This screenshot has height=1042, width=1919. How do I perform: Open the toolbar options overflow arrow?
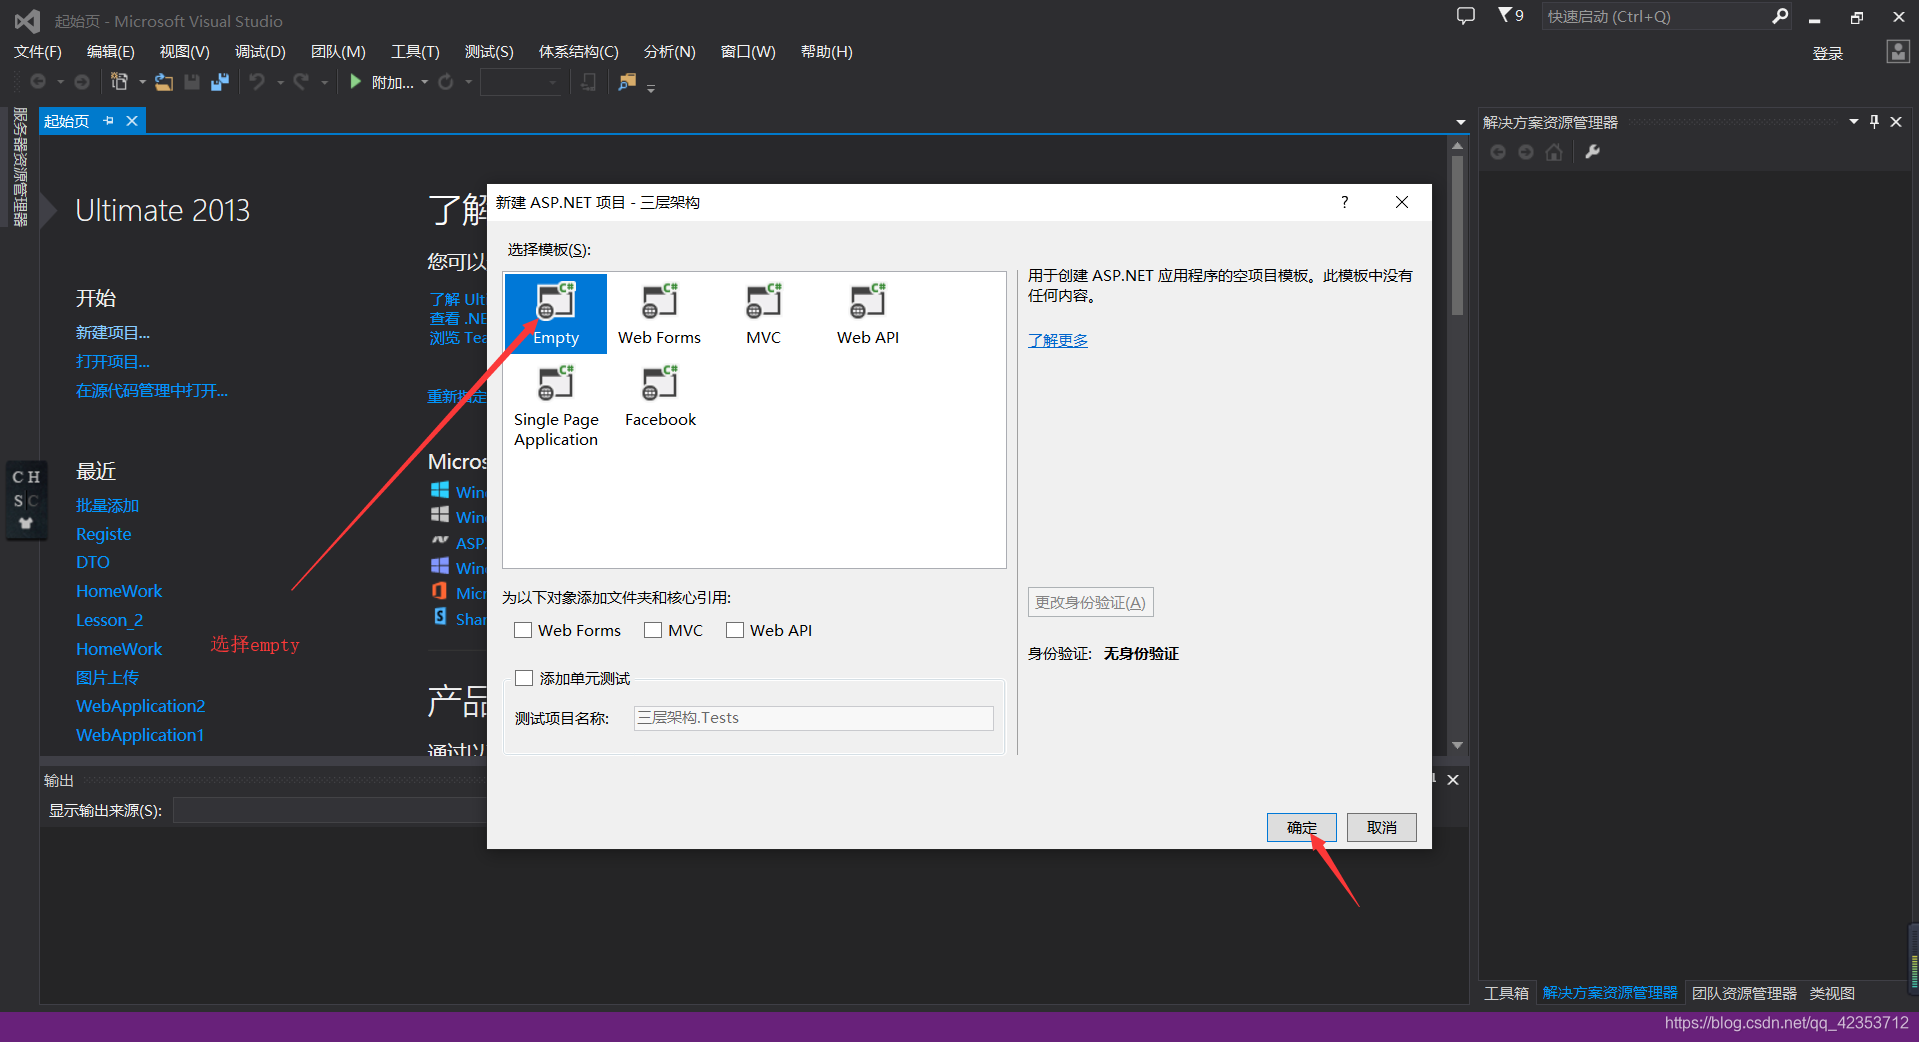[x=651, y=88]
